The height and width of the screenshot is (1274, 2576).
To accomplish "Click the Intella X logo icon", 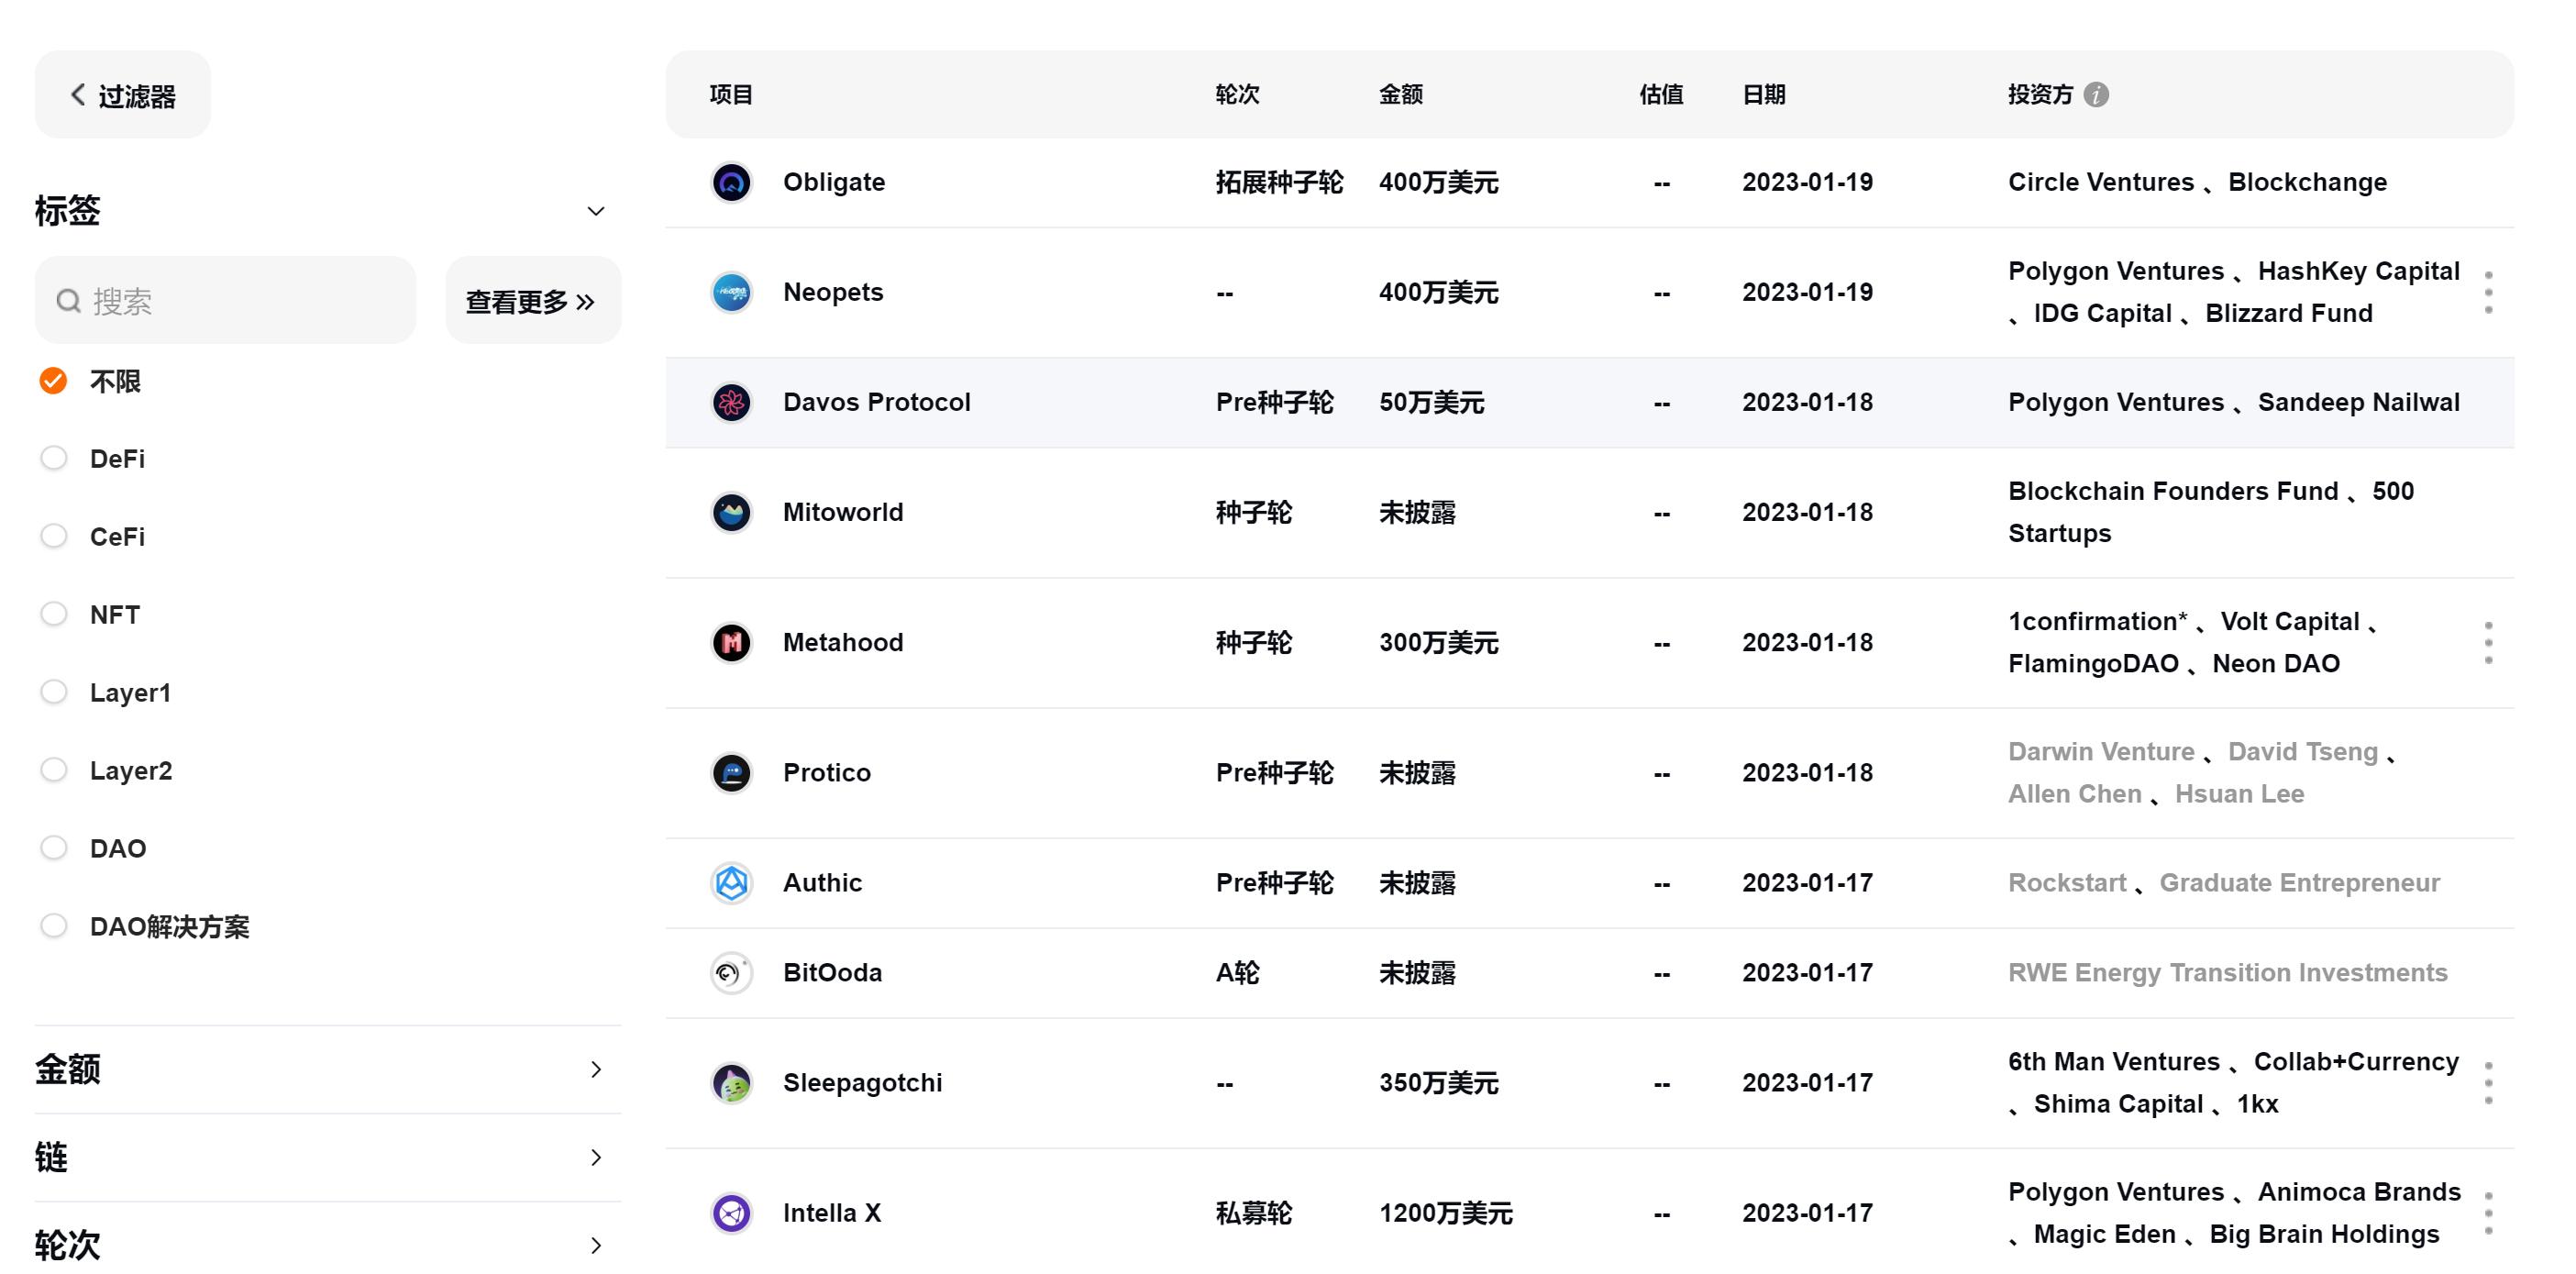I will tap(731, 1212).
